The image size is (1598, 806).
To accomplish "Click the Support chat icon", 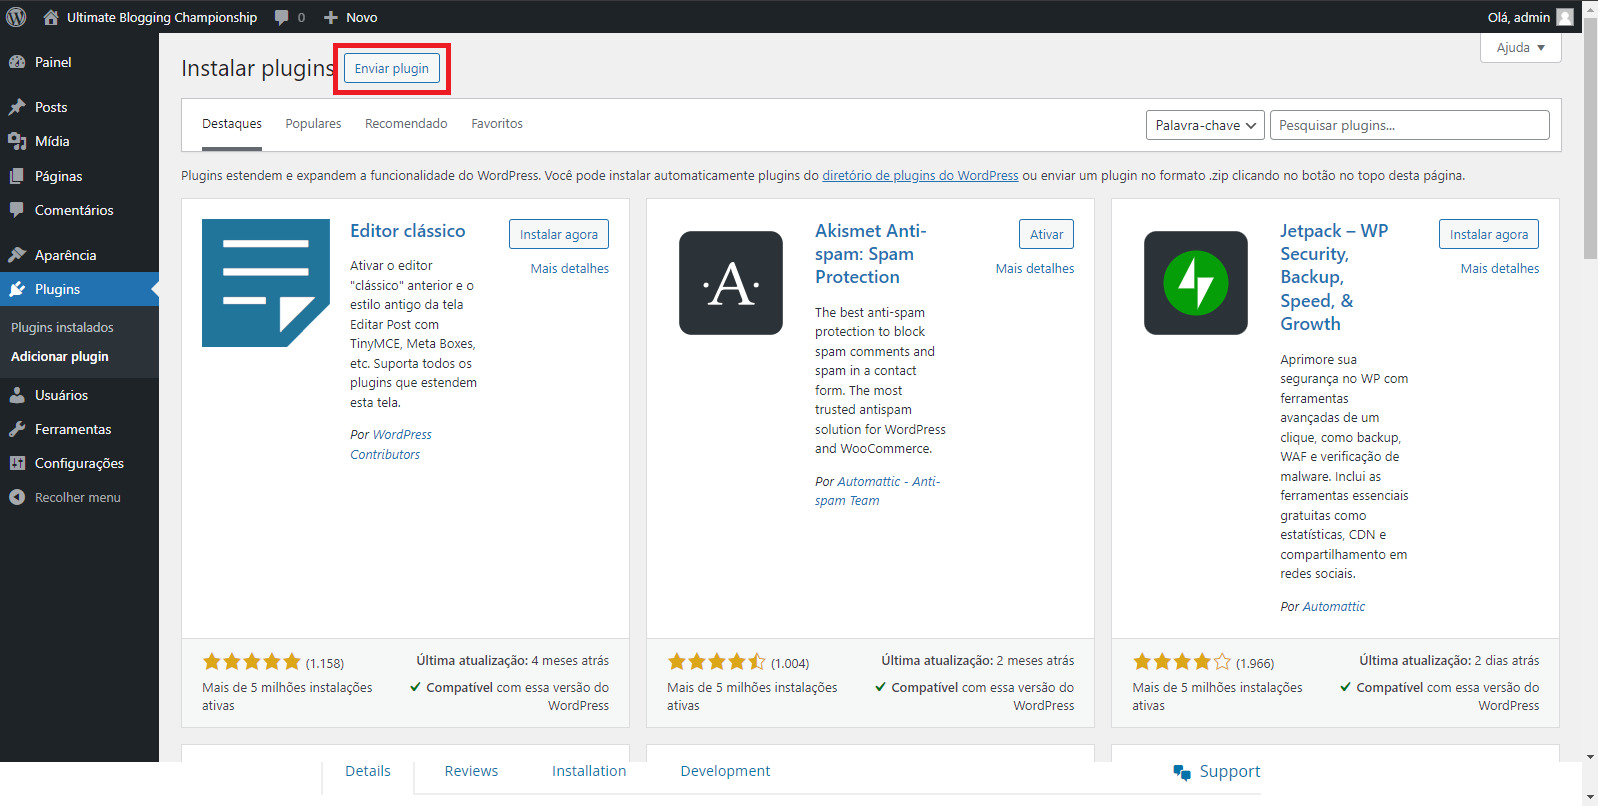I will [x=1182, y=772].
